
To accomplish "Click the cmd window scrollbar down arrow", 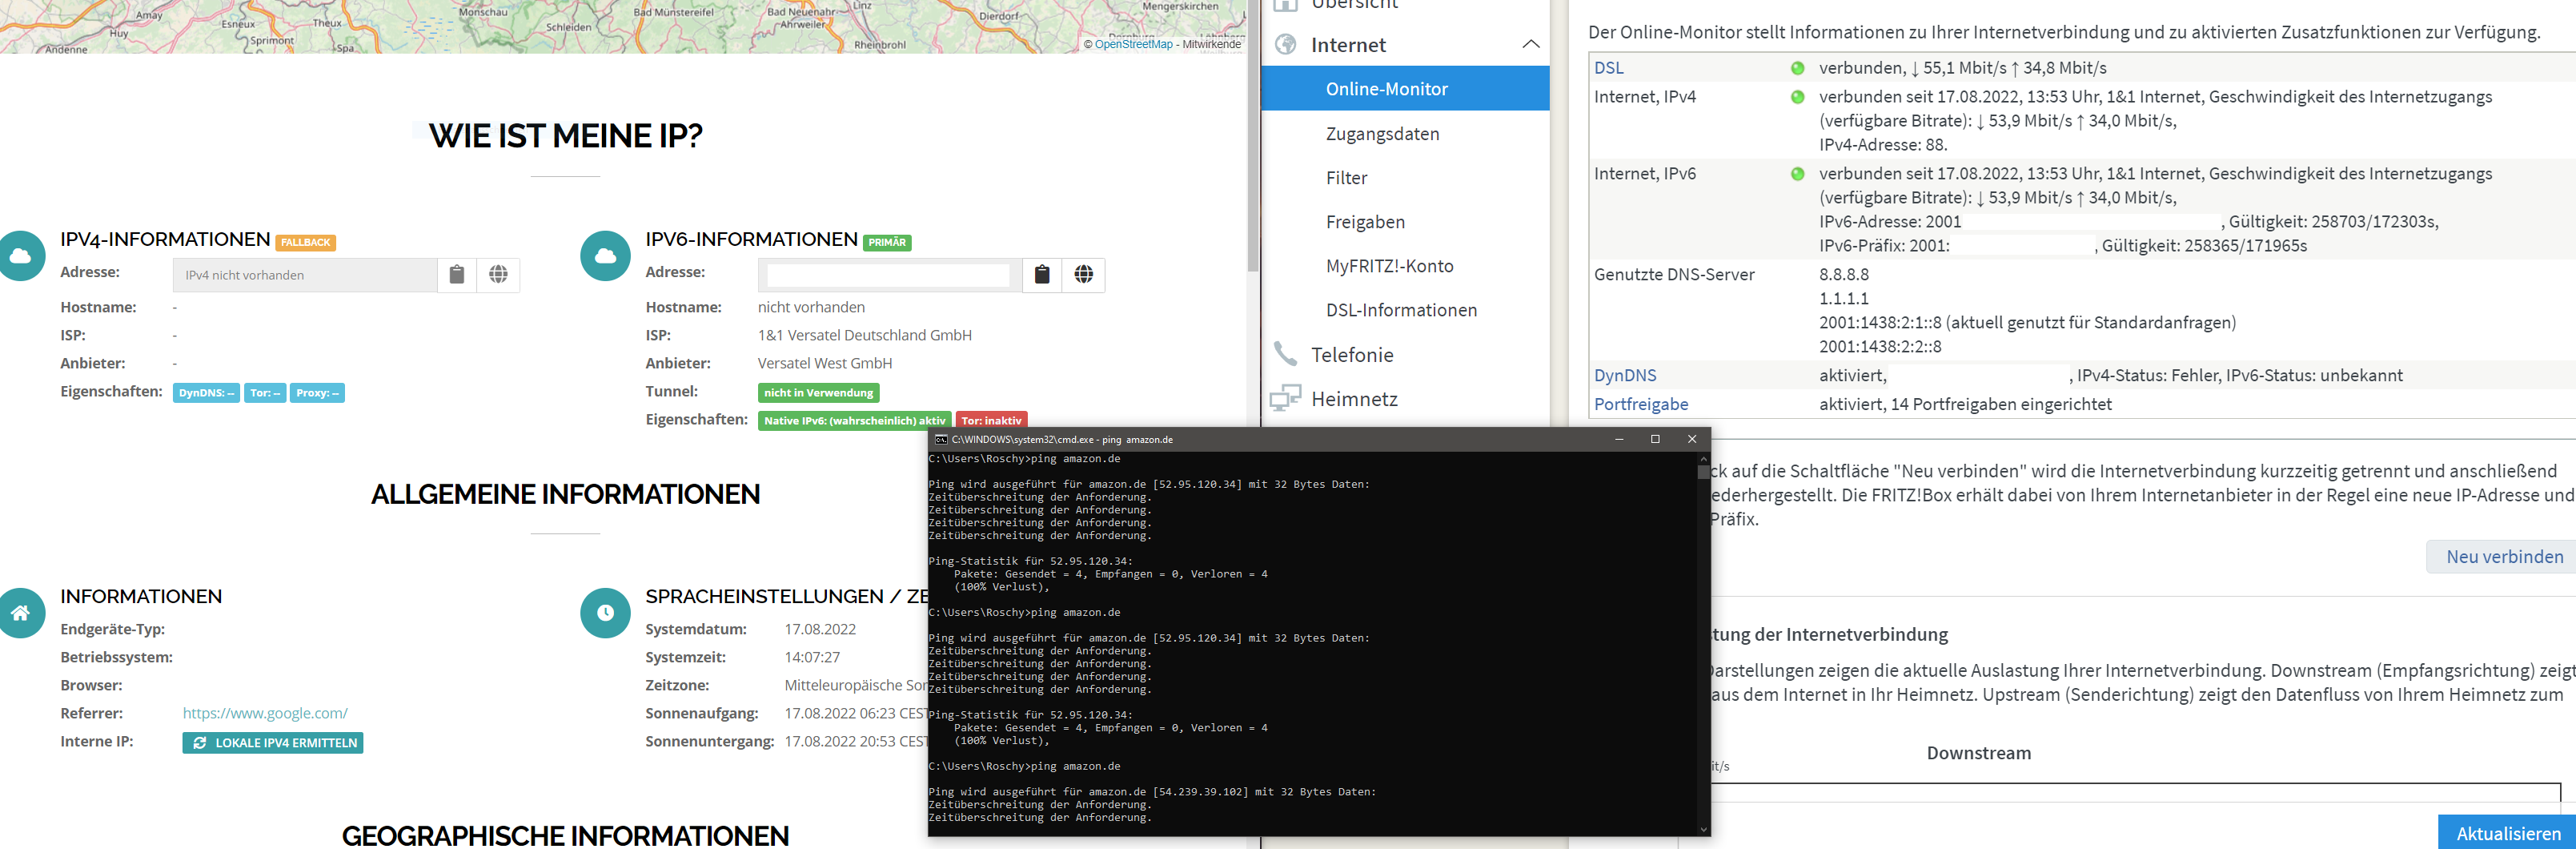I will (x=1704, y=829).
